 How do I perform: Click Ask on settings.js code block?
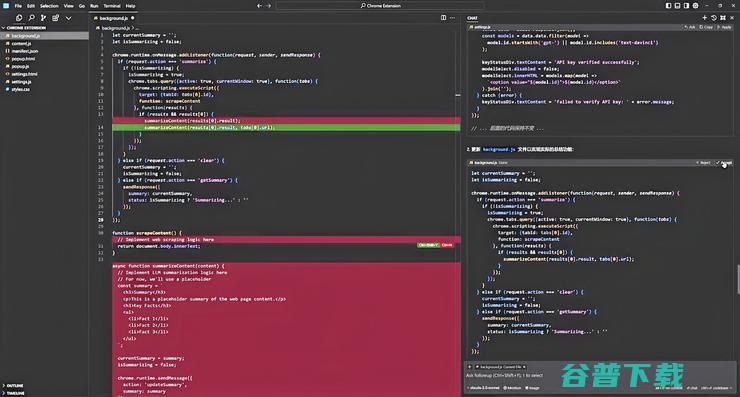(x=690, y=27)
